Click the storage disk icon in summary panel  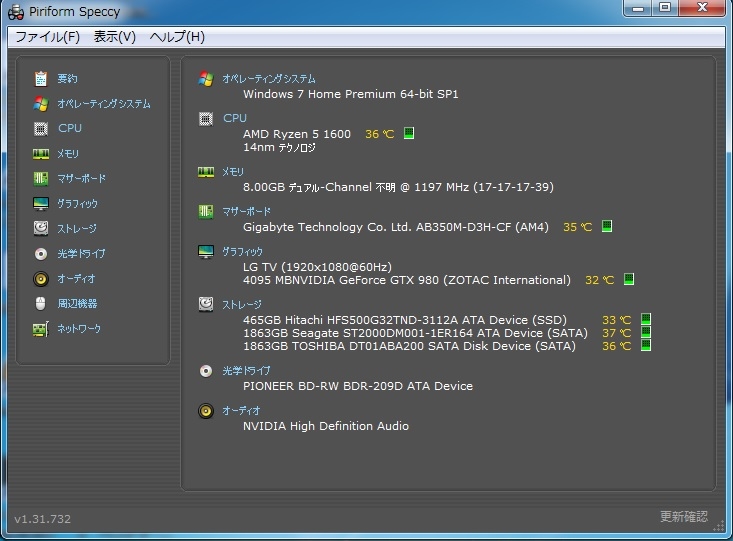coord(206,304)
